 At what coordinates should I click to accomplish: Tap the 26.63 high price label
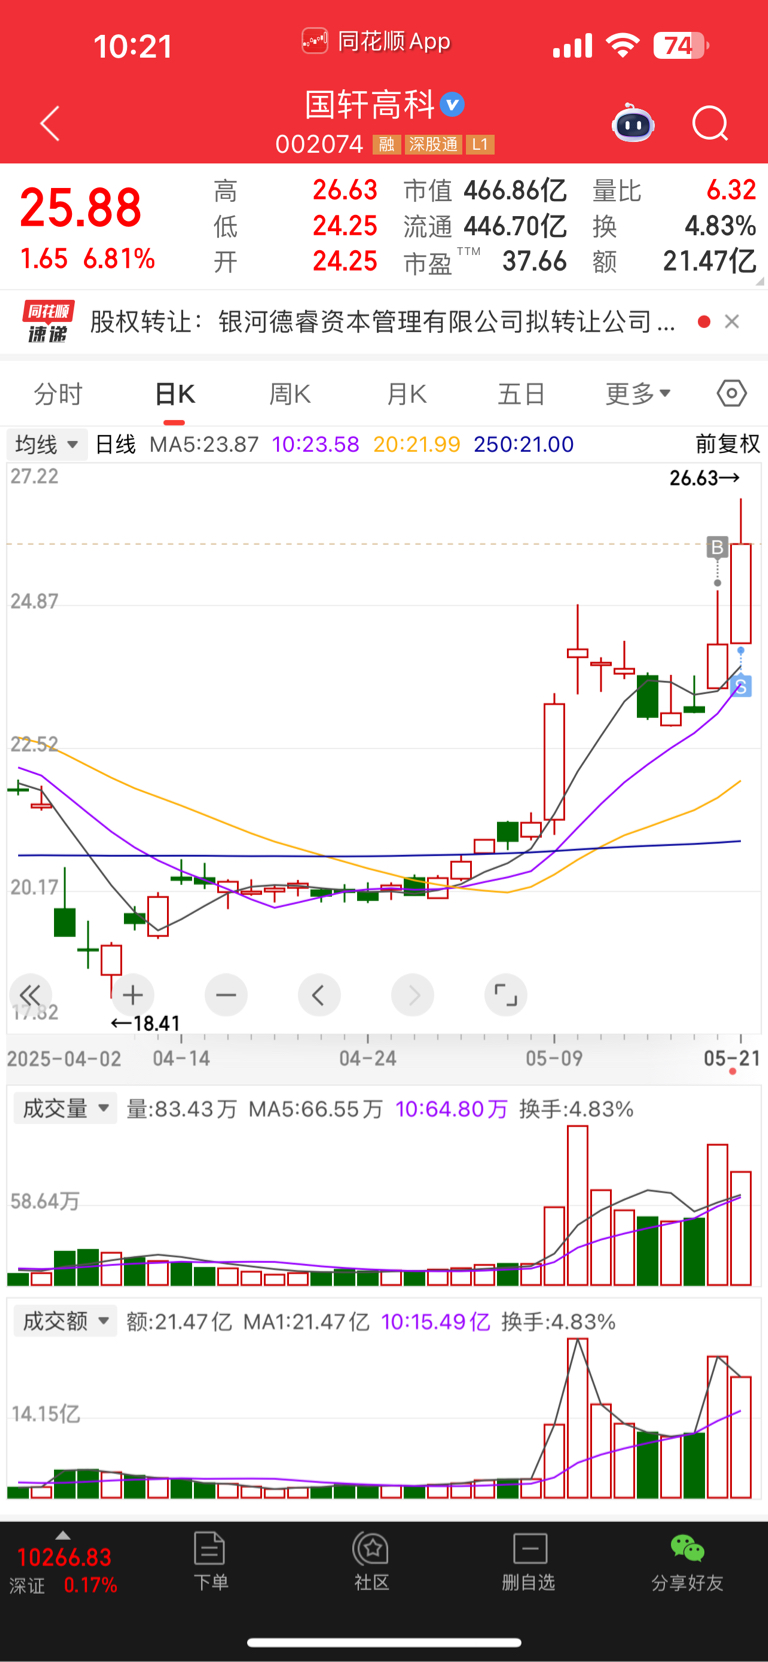click(x=704, y=478)
